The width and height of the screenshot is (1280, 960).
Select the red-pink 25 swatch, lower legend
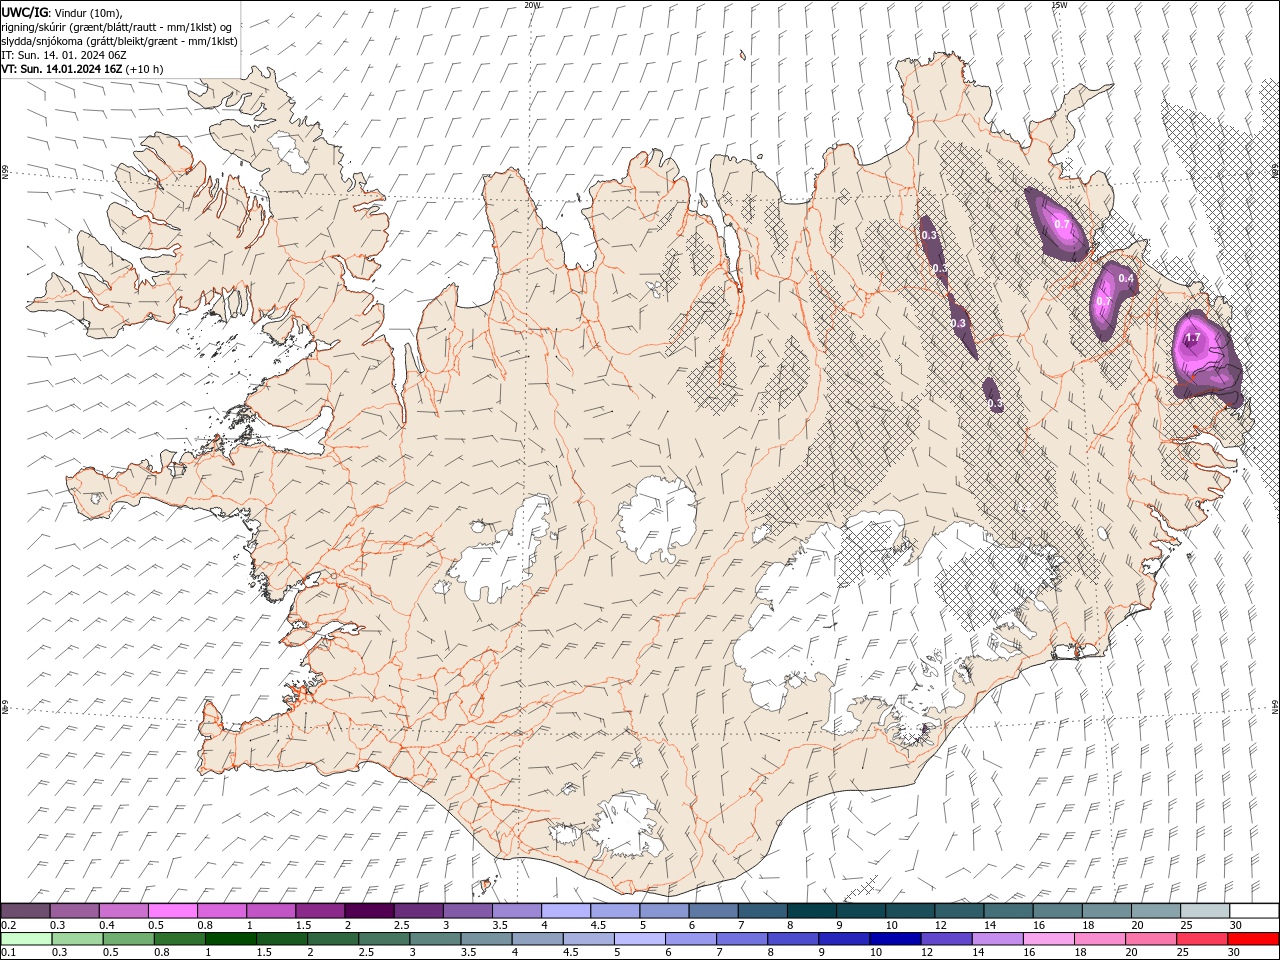(x=1202, y=939)
